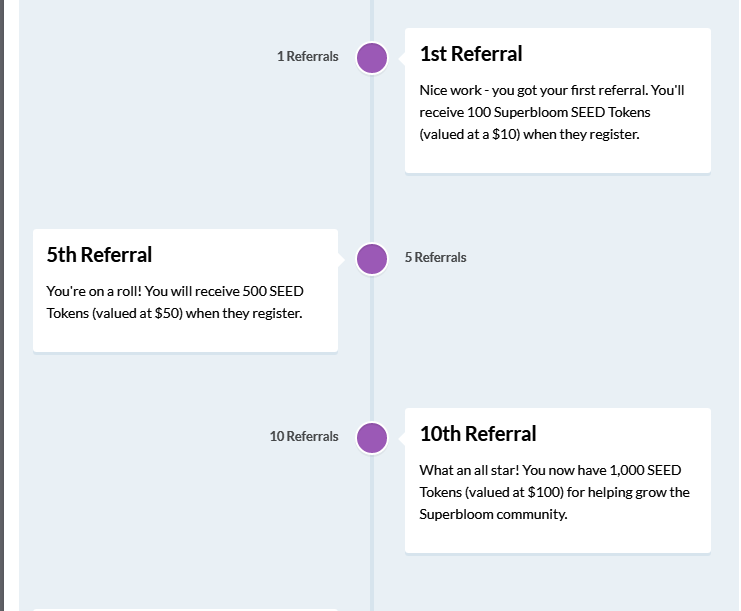Click the '5th Referral' card heading
Image resolution: width=741 pixels, height=611 pixels.
(99, 255)
